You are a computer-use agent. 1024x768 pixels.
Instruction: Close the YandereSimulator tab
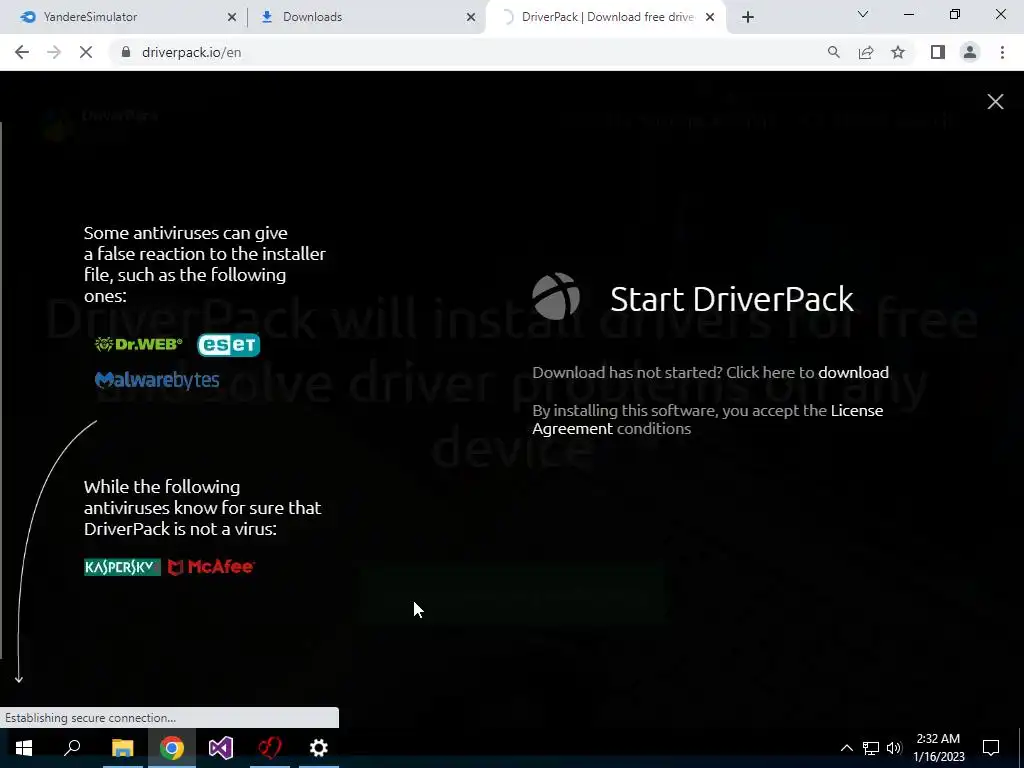pos(231,17)
